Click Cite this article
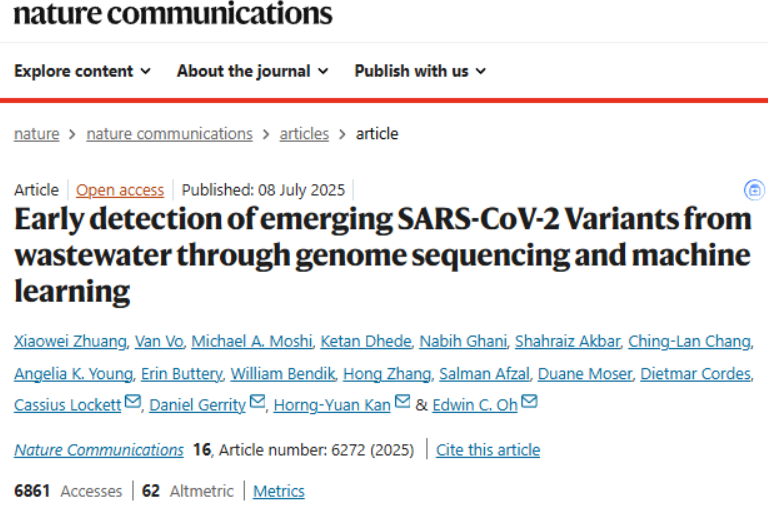Viewport: 768px width, 507px height. coord(488,450)
